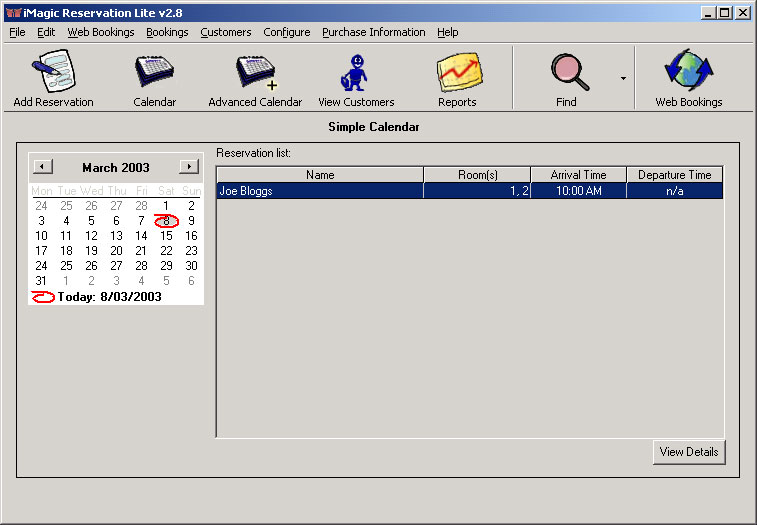Click the app icon in the title bar
This screenshot has height=525, width=757.
[x=14, y=13]
